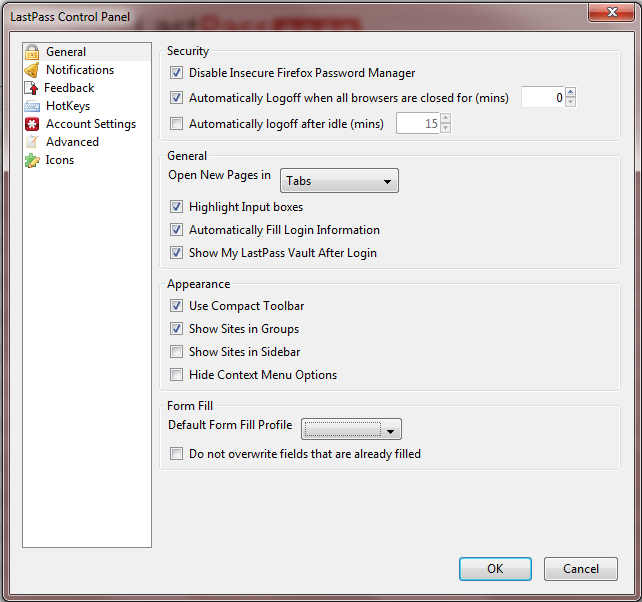Open the Account Settings section
This screenshot has width=642, height=602.
(x=90, y=124)
